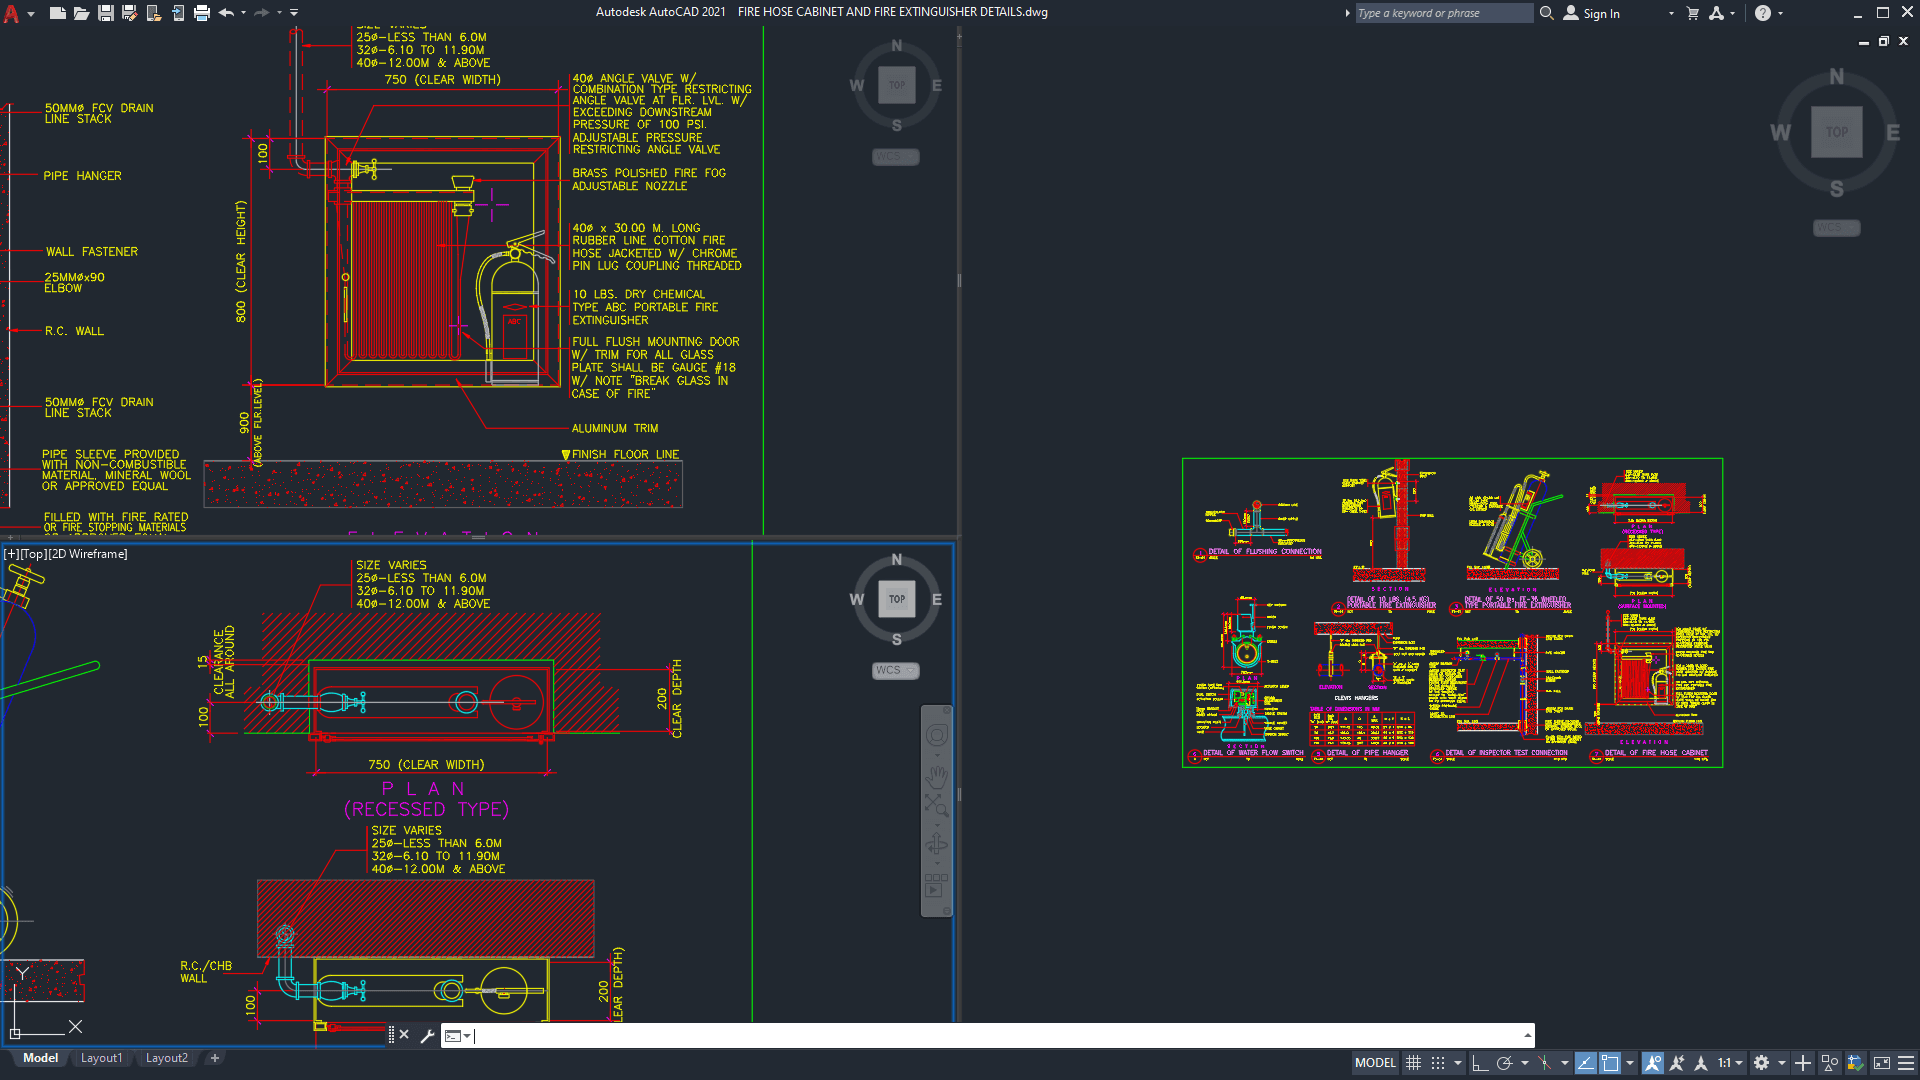Image resolution: width=1920 pixels, height=1080 pixels.
Task: Undo the last action with the Undo arrow
Action: click(x=226, y=13)
